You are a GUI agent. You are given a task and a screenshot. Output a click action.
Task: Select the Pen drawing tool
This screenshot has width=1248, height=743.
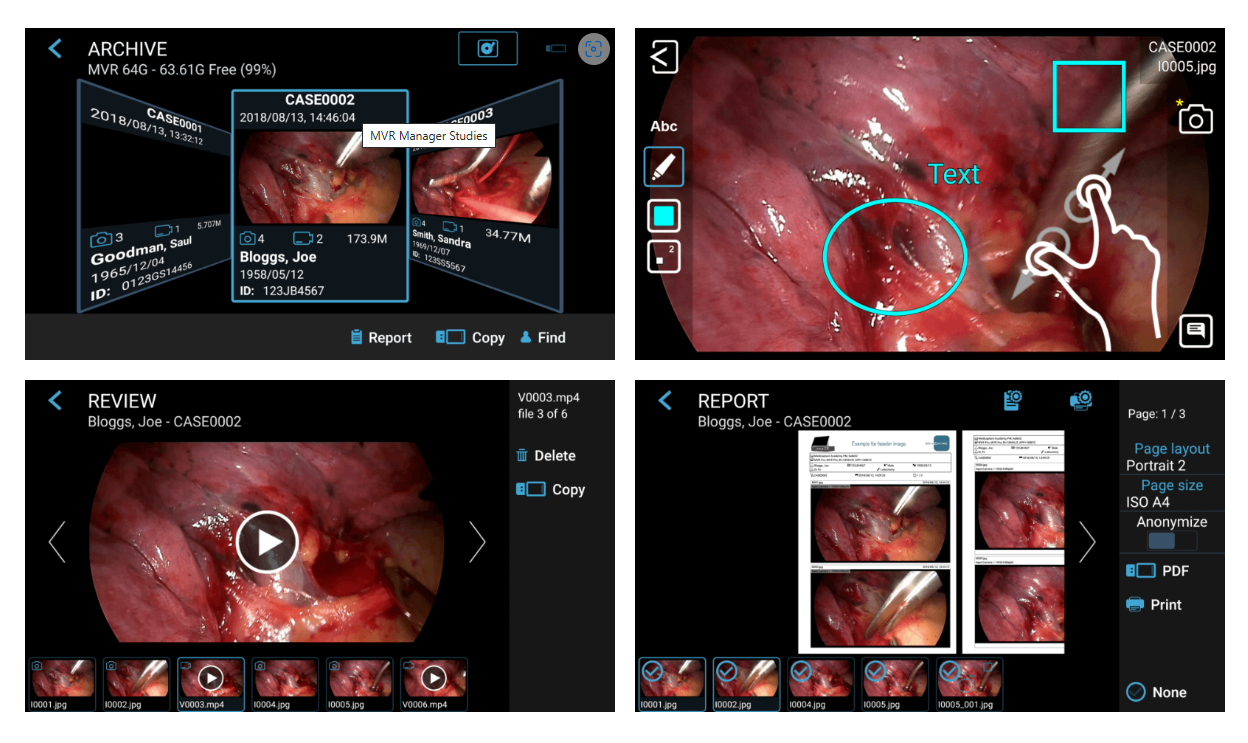tap(664, 167)
